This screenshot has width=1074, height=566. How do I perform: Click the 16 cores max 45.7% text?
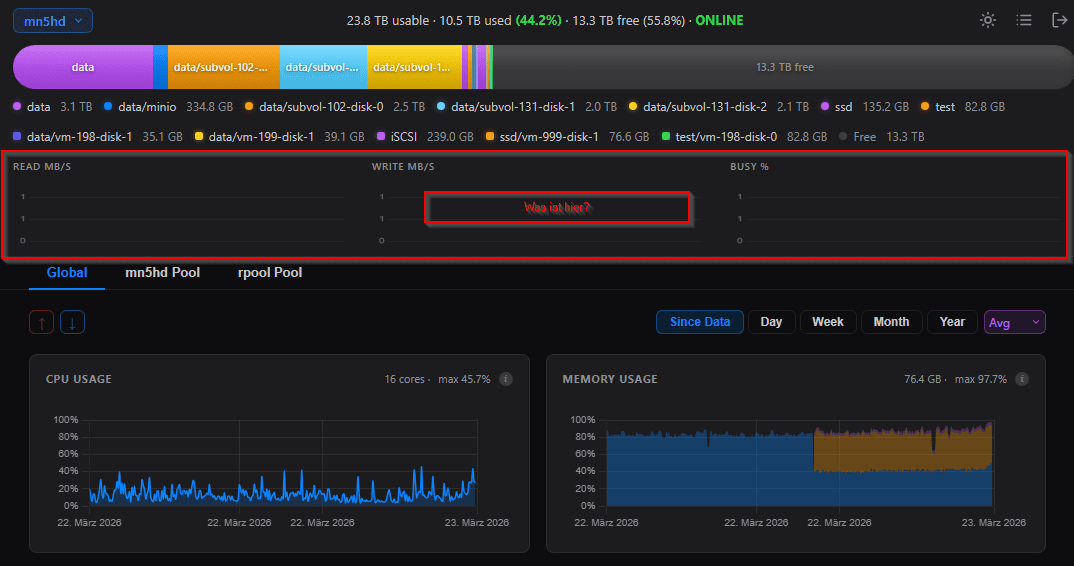[x=437, y=379]
